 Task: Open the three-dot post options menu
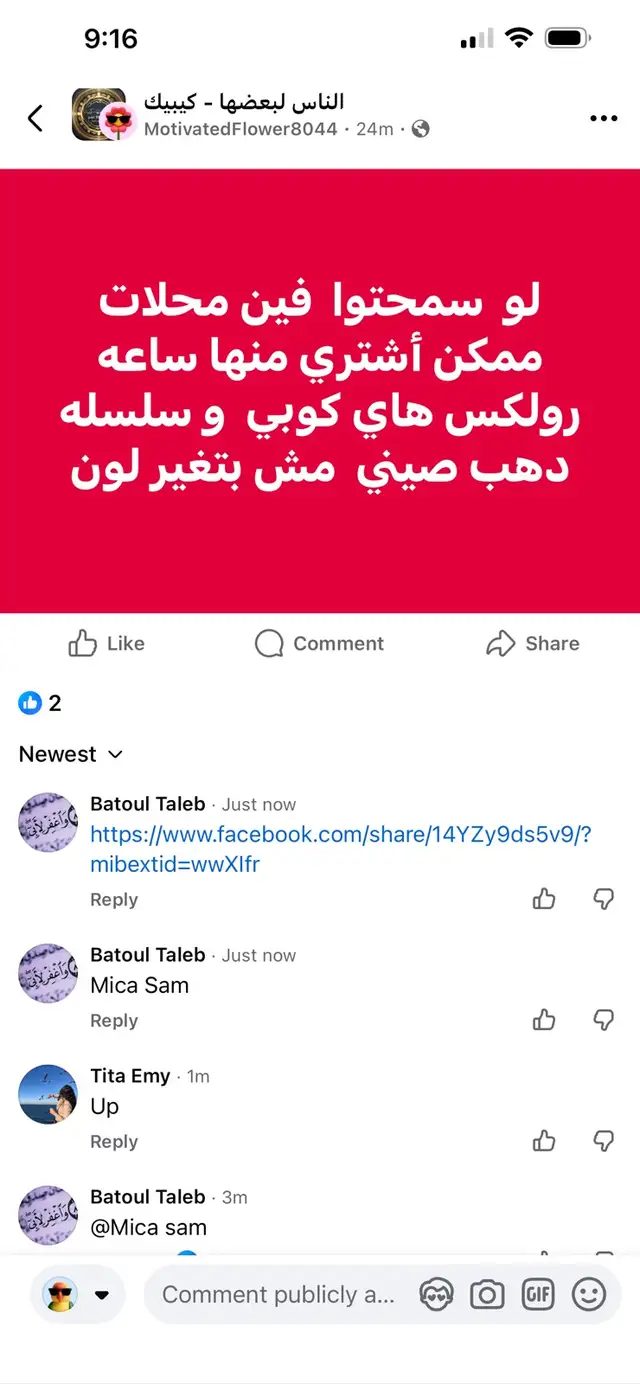coord(604,118)
